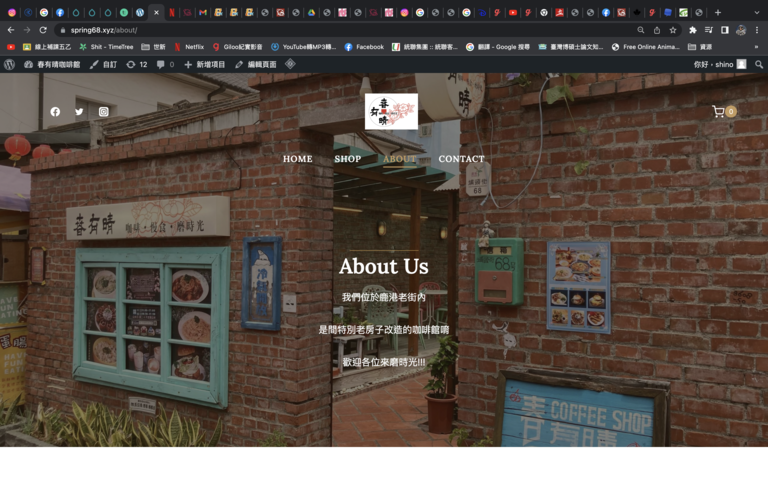Open the 新增項目 new item menu
Viewport: 768px width, 480px height.
(x=205, y=64)
